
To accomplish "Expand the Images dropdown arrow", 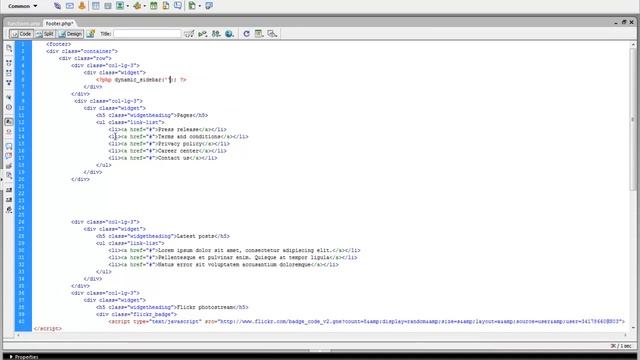I will pyautogui.click(x=128, y=6).
